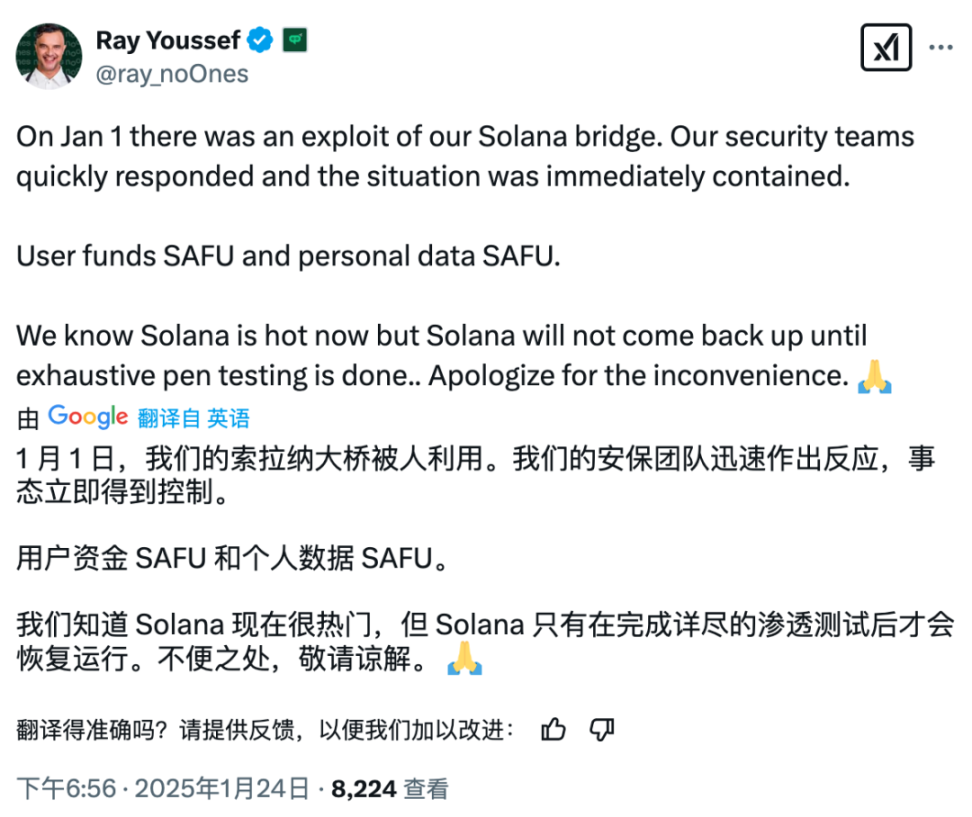Click the blue verified badge
Screen dimensions: 972x817
pyautogui.click(x=262, y=40)
